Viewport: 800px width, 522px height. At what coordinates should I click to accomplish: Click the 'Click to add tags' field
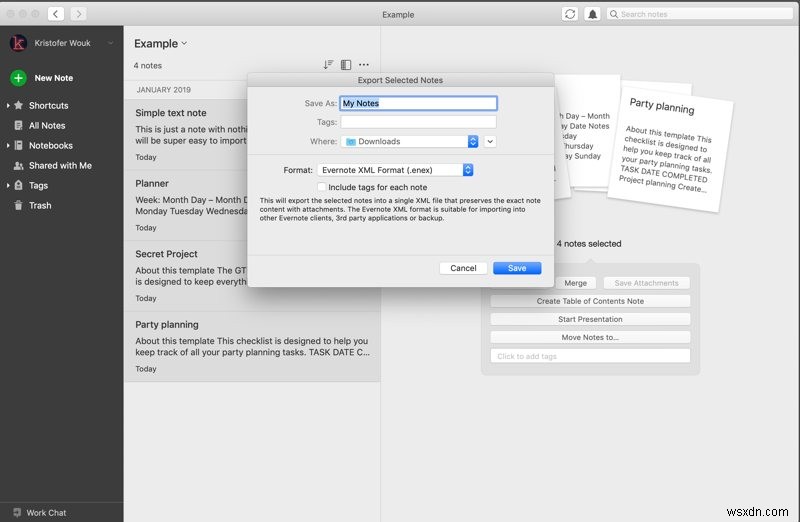pos(590,356)
